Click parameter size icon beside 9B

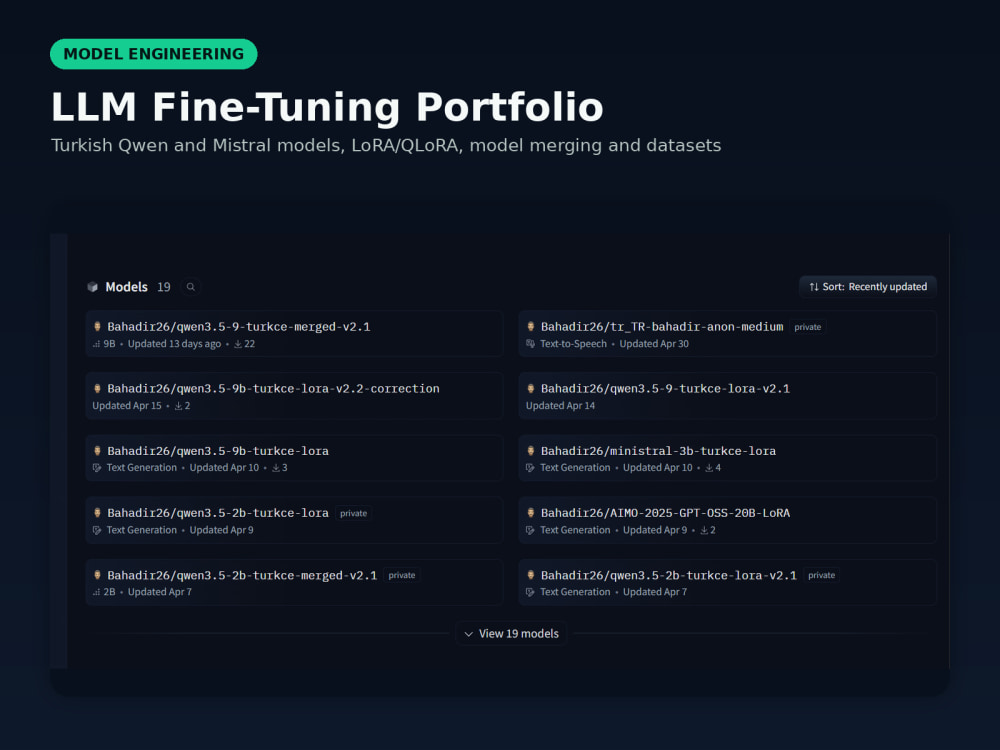click(96, 344)
